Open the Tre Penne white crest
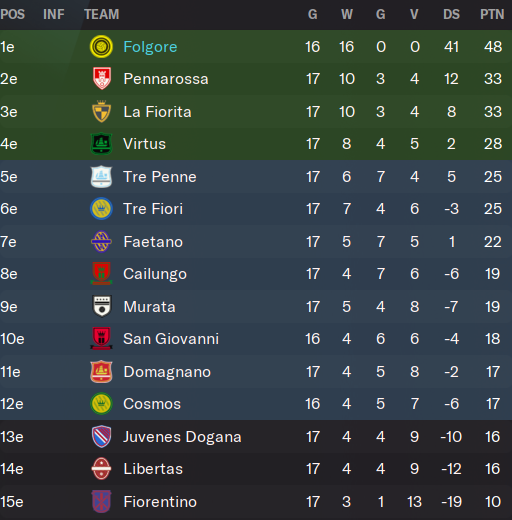The width and height of the screenshot is (512, 520). tap(101, 176)
